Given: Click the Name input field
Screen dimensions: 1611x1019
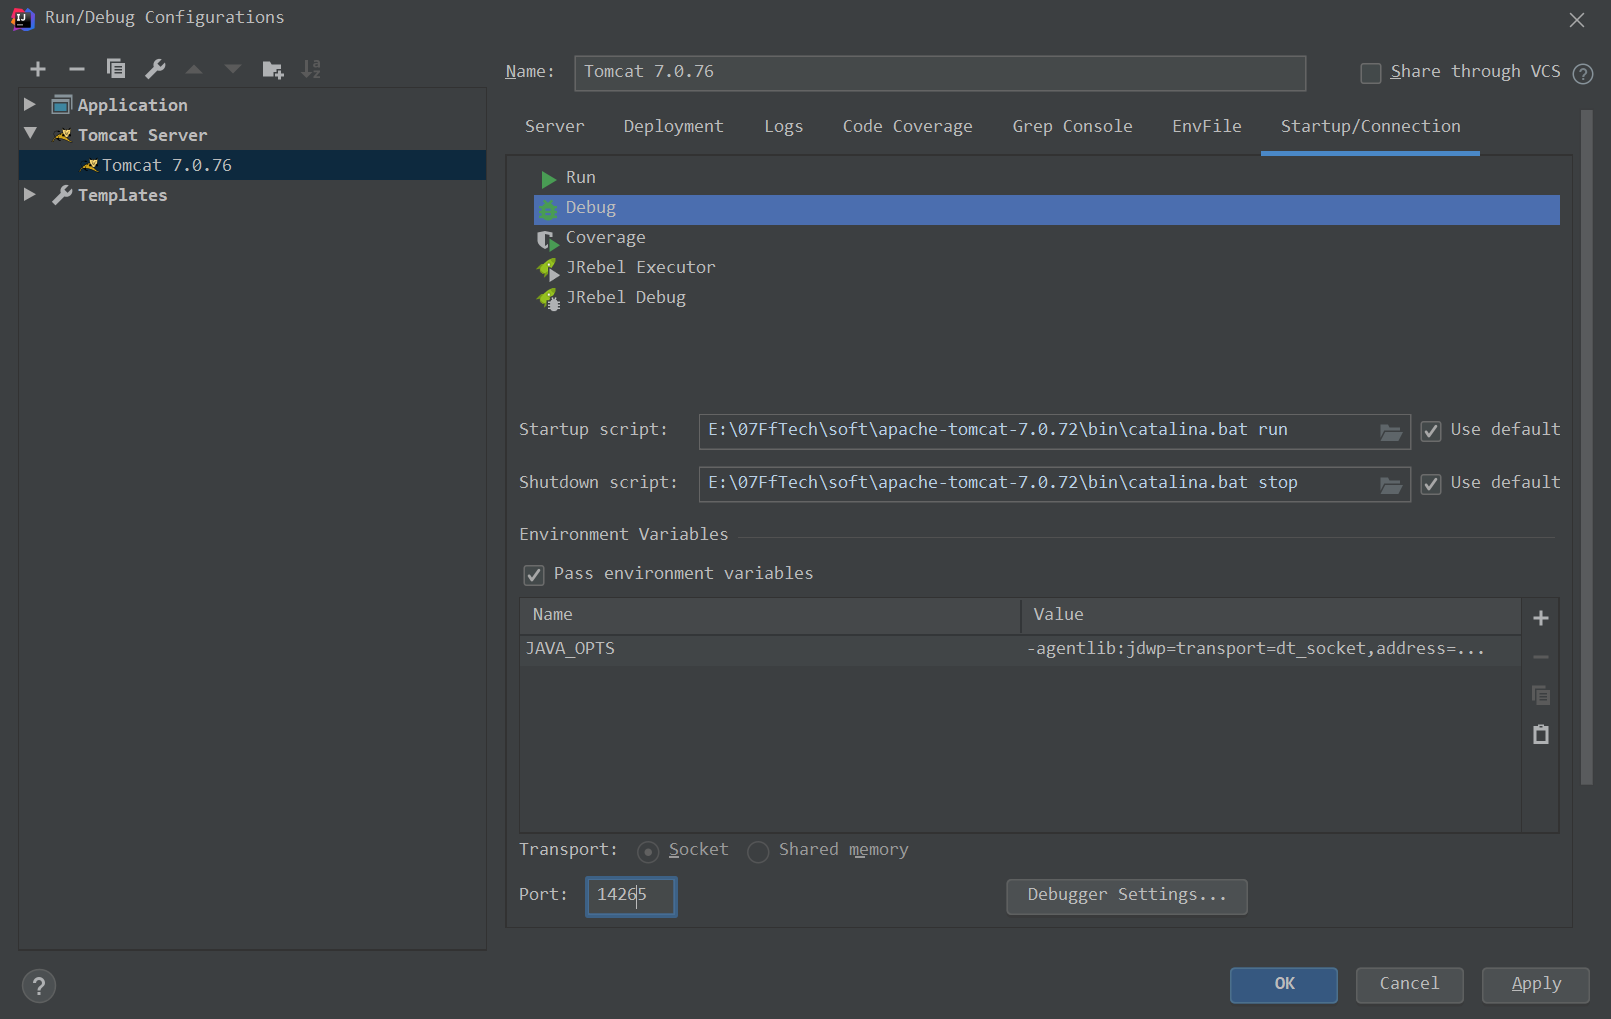Looking at the screenshot, I should 940,73.
